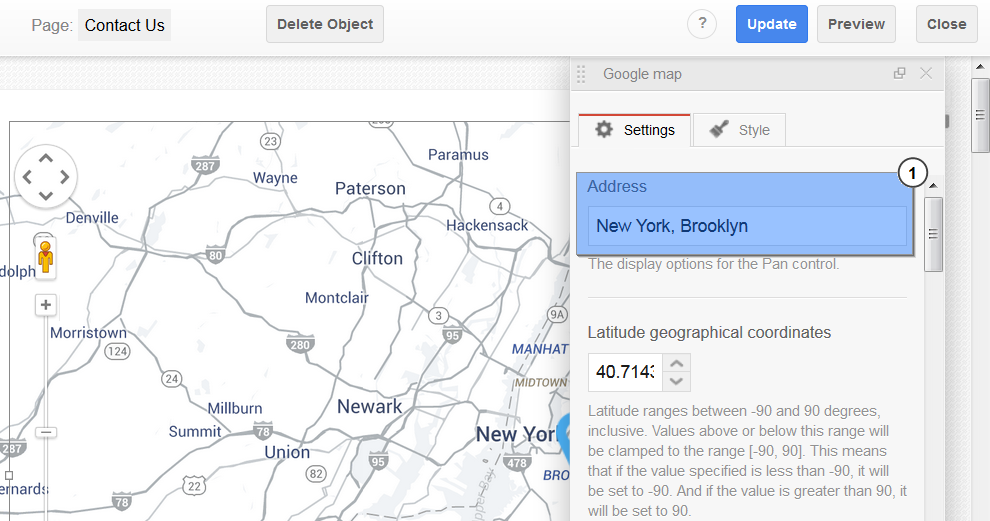Close the Google map settings panel
Image resolution: width=990 pixels, height=521 pixels.
coord(926,73)
